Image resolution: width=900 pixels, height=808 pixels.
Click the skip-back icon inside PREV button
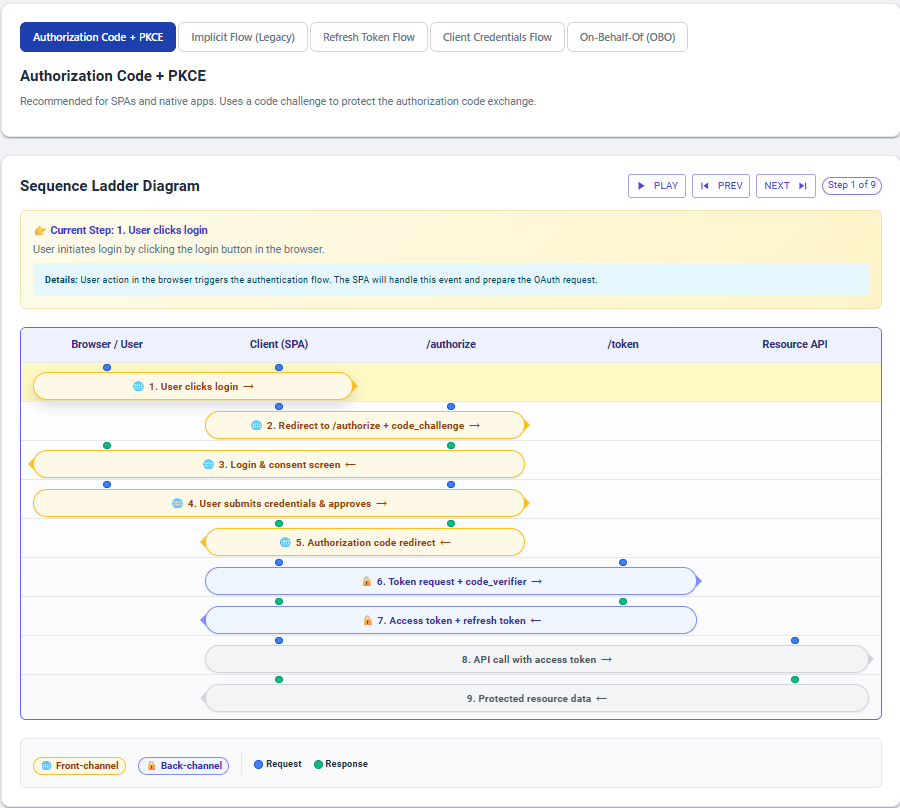(x=706, y=185)
